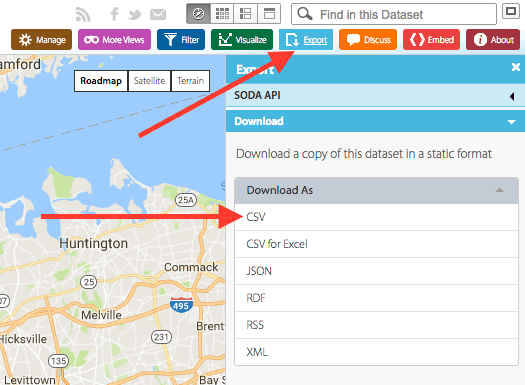
Task: Open the RSS feed icon
Action: (83, 14)
